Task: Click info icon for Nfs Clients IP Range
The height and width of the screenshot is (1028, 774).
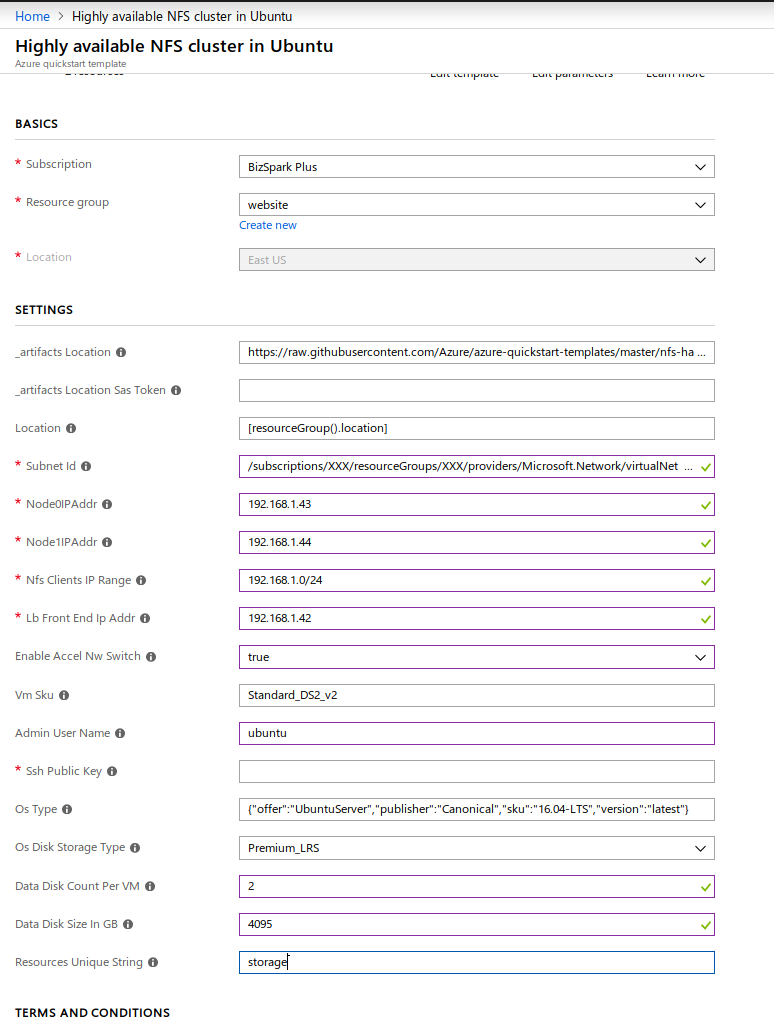Action: pos(141,581)
